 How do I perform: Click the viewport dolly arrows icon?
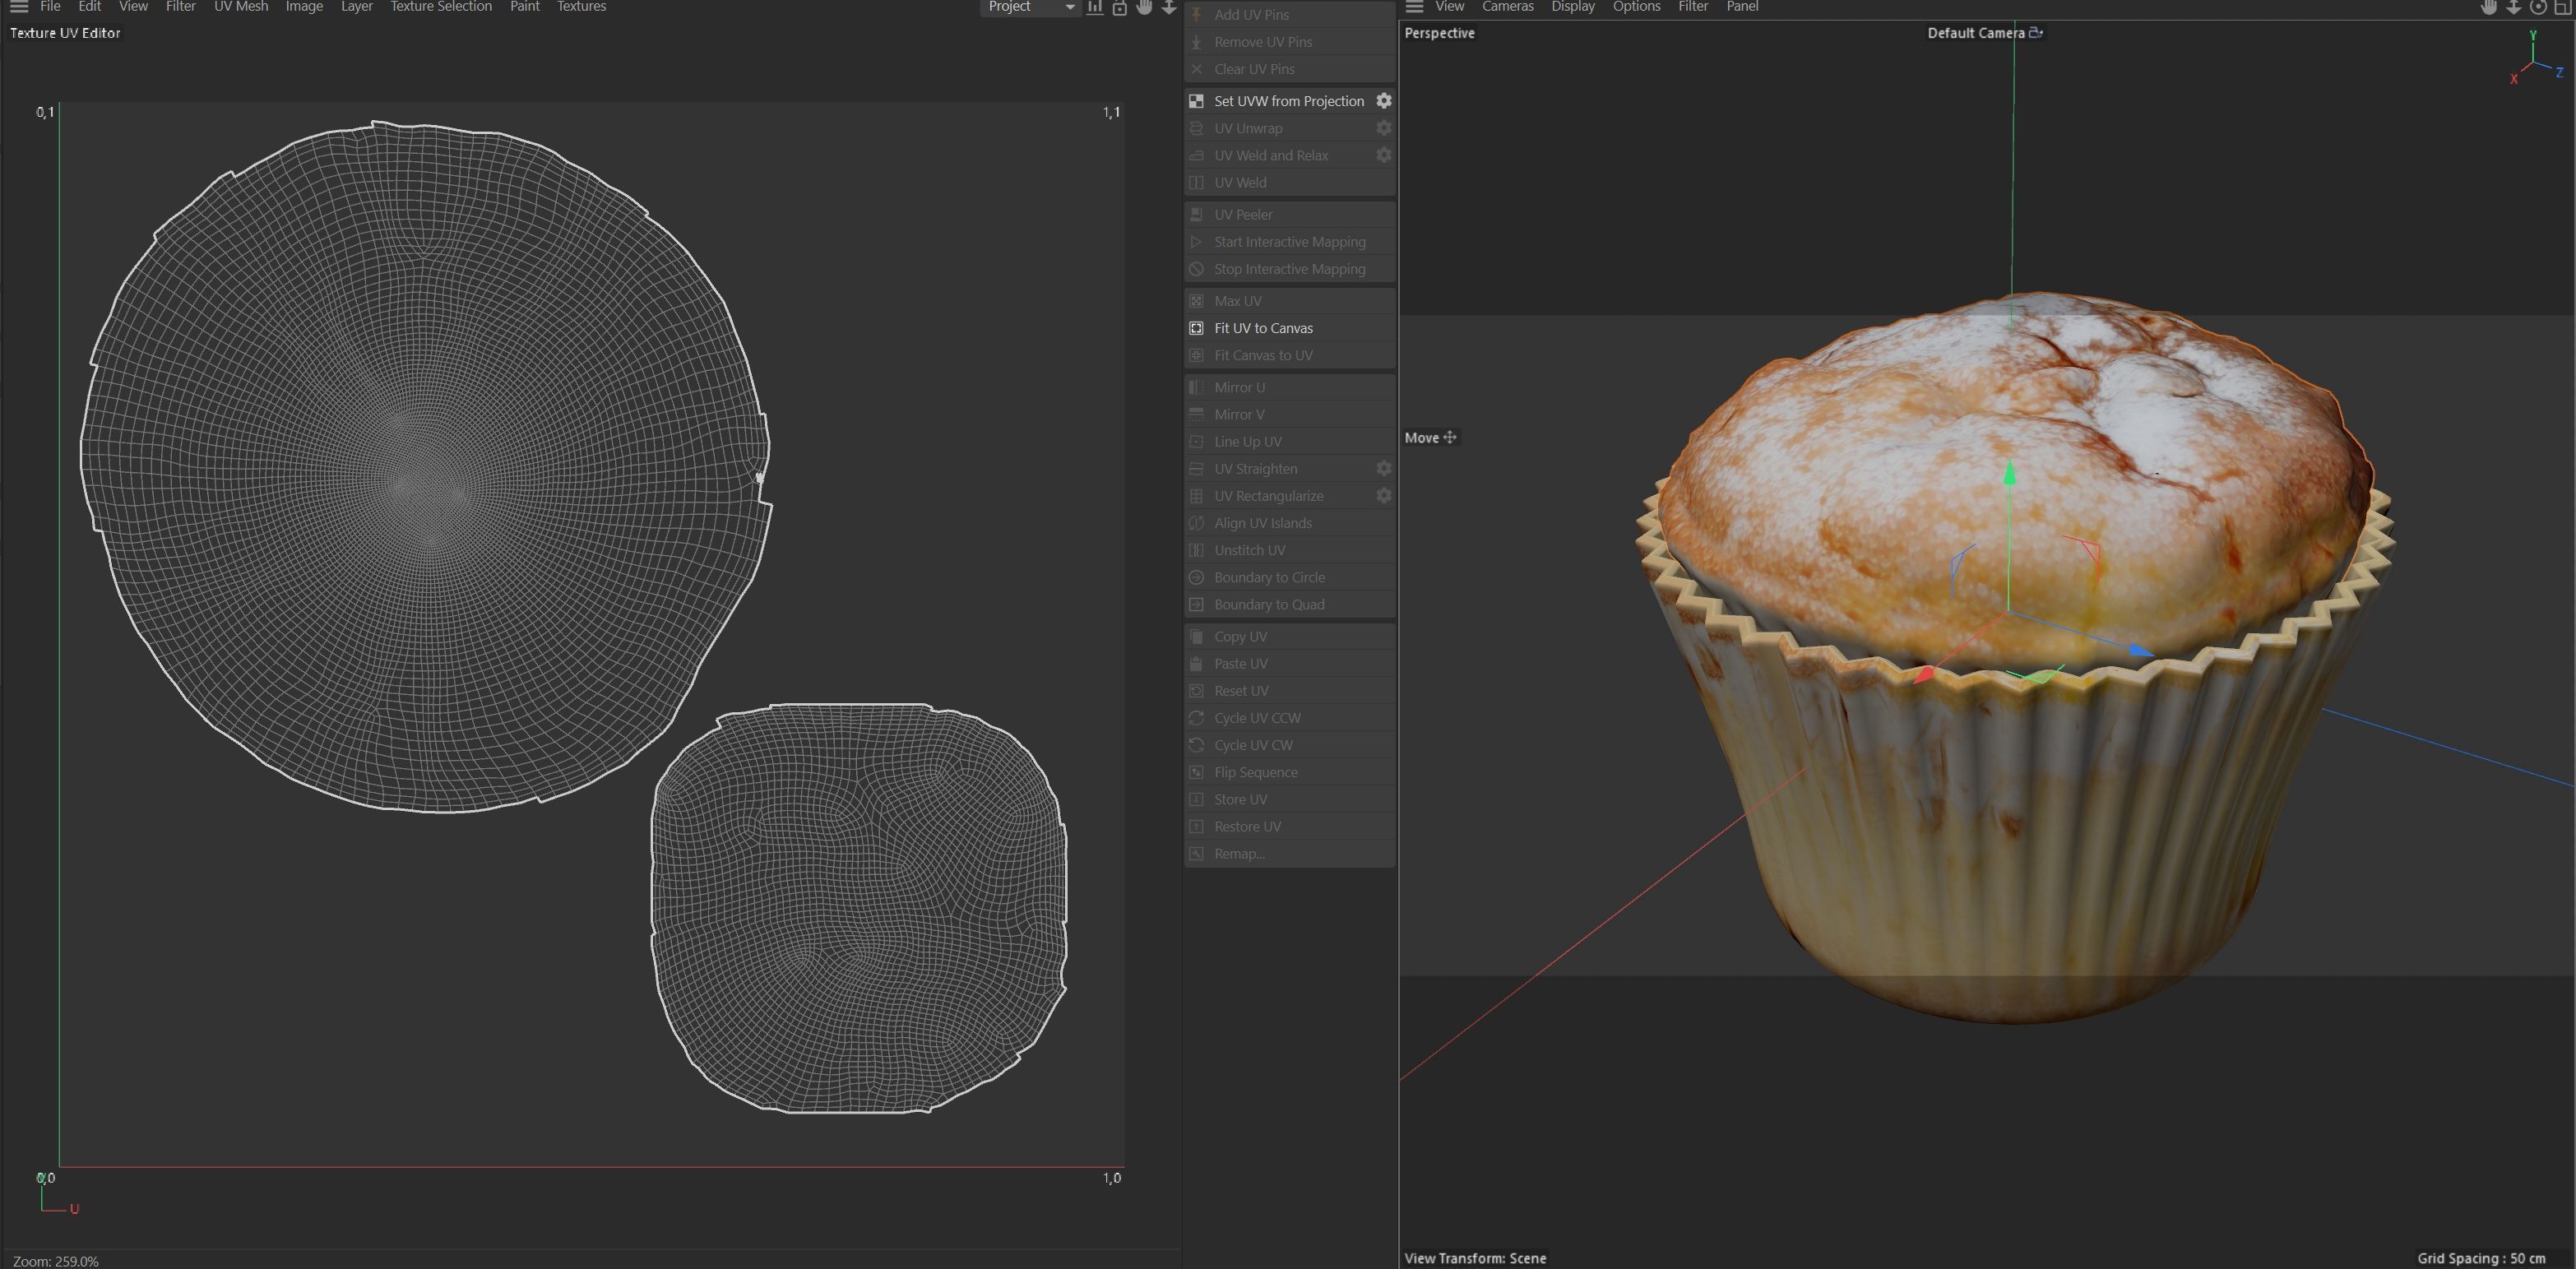pyautogui.click(x=2513, y=7)
